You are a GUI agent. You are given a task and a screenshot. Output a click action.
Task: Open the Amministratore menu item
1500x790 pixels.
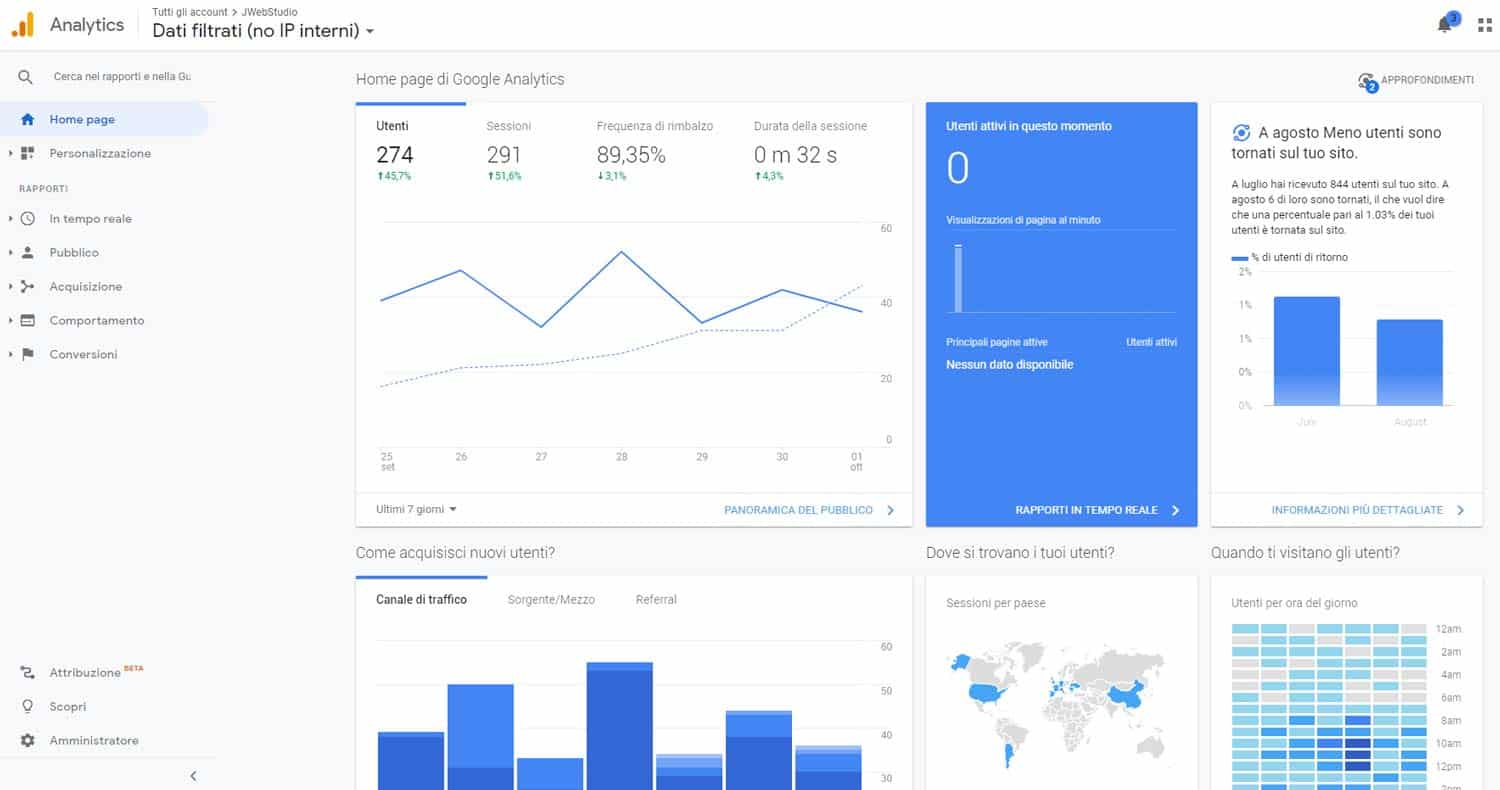tap(94, 740)
